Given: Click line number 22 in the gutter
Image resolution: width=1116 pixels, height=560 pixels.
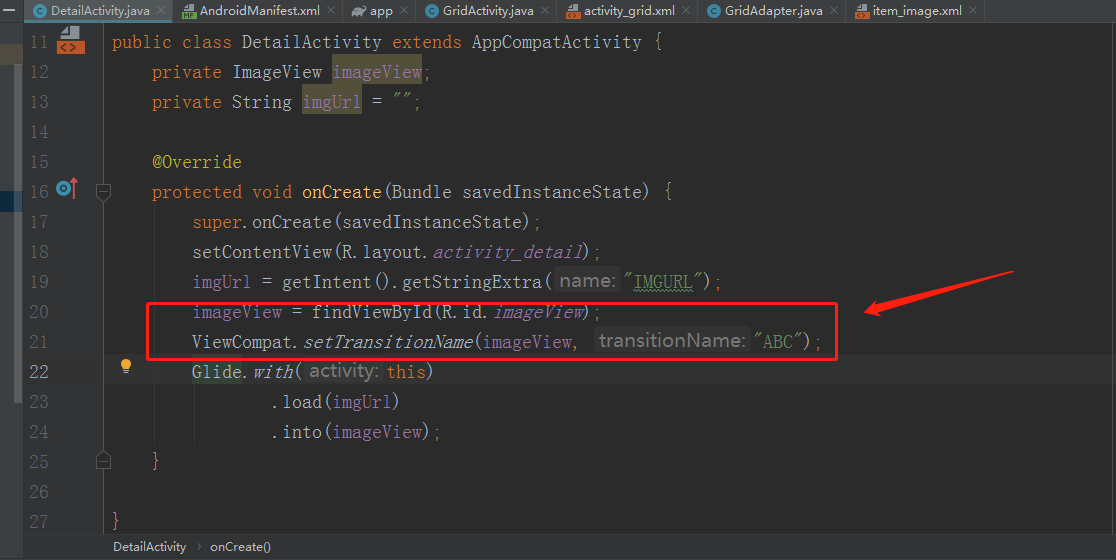Looking at the screenshot, I should (39, 371).
